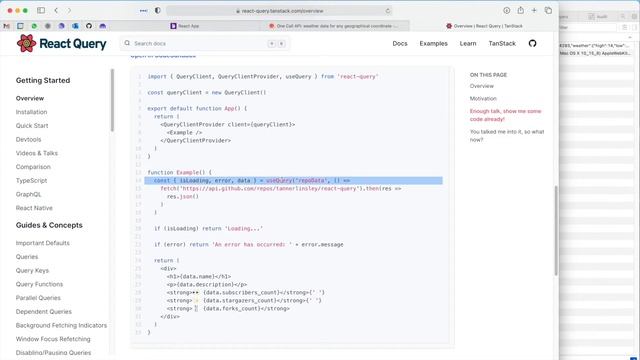Click the import QueryClient code line

[263, 77]
